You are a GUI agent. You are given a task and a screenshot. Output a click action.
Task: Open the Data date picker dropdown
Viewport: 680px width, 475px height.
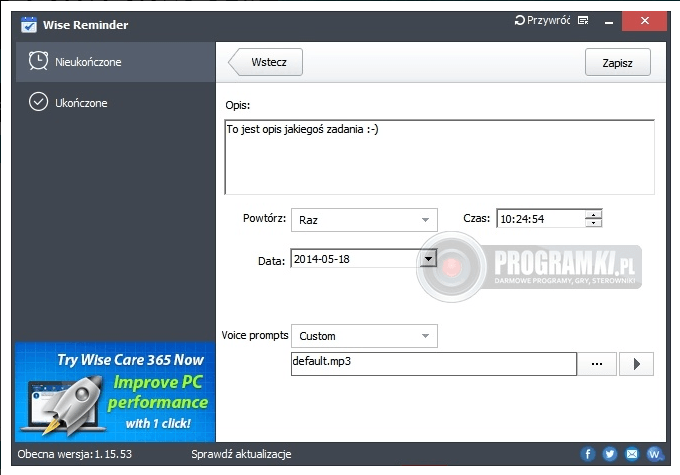[x=428, y=259]
